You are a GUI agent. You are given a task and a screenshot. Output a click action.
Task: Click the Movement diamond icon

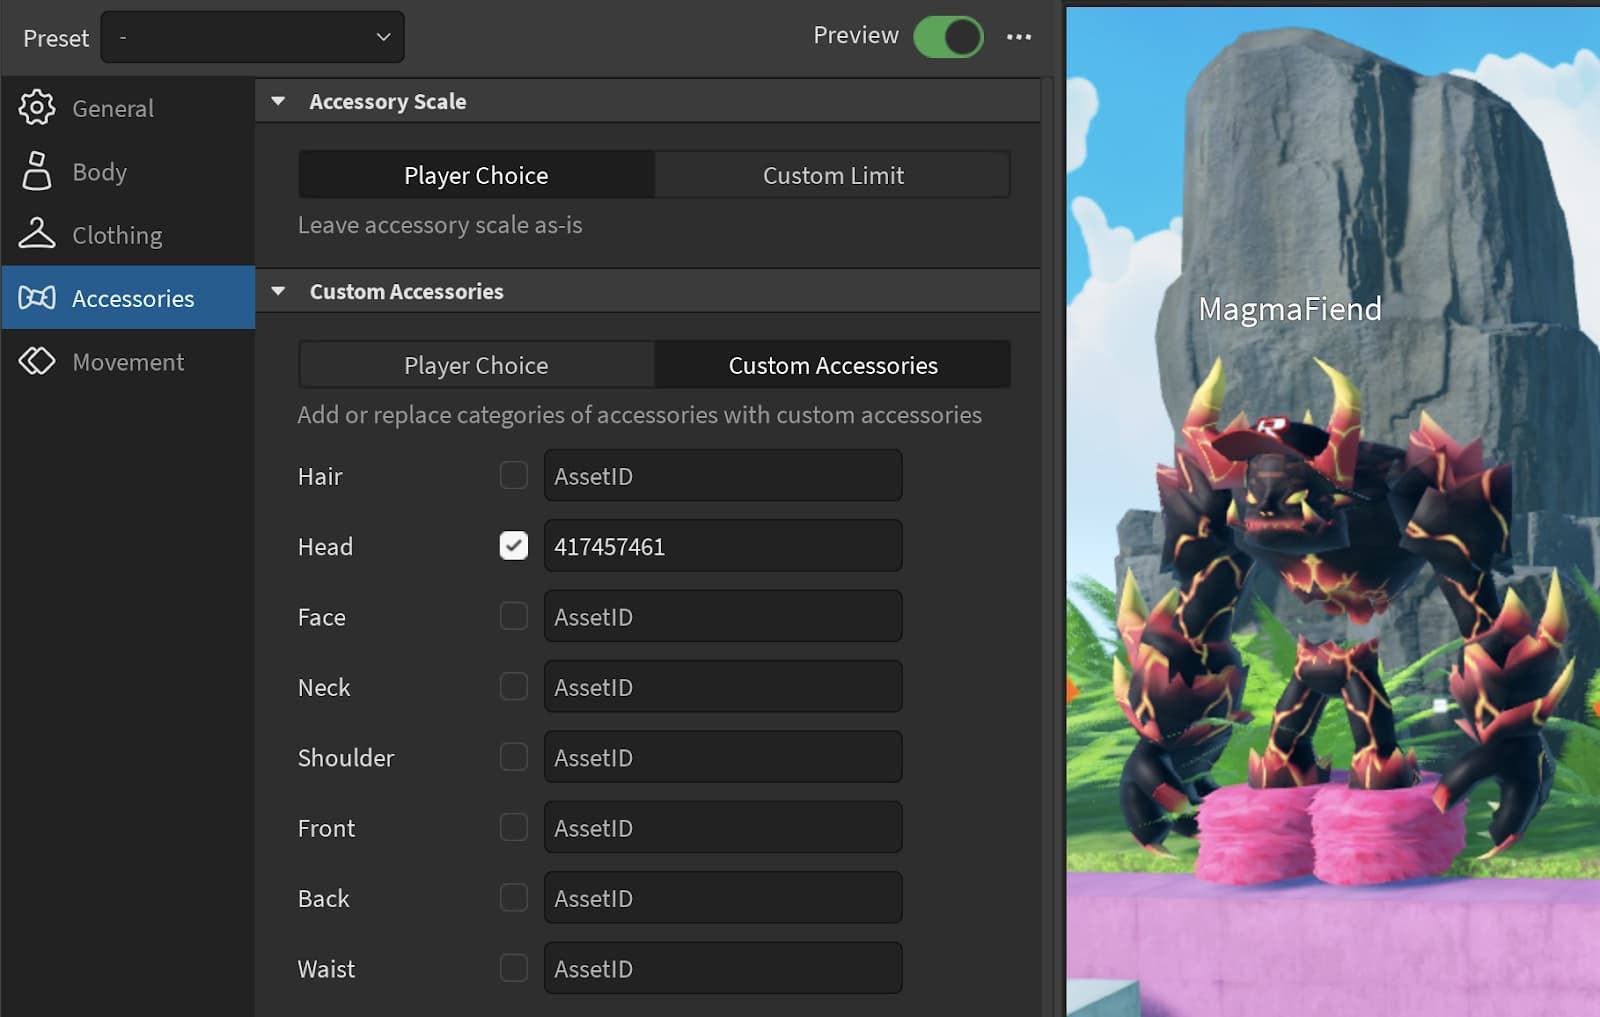pyautogui.click(x=37, y=361)
